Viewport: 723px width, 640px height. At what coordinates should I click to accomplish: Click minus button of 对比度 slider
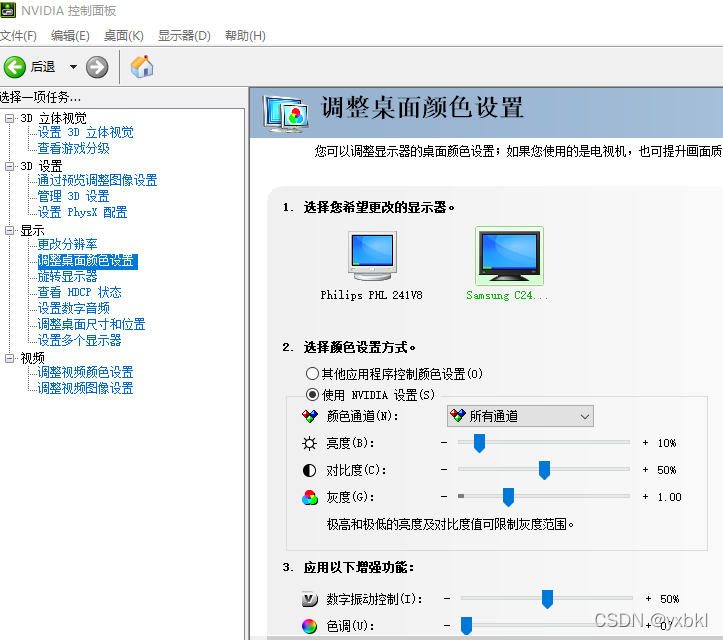444,470
